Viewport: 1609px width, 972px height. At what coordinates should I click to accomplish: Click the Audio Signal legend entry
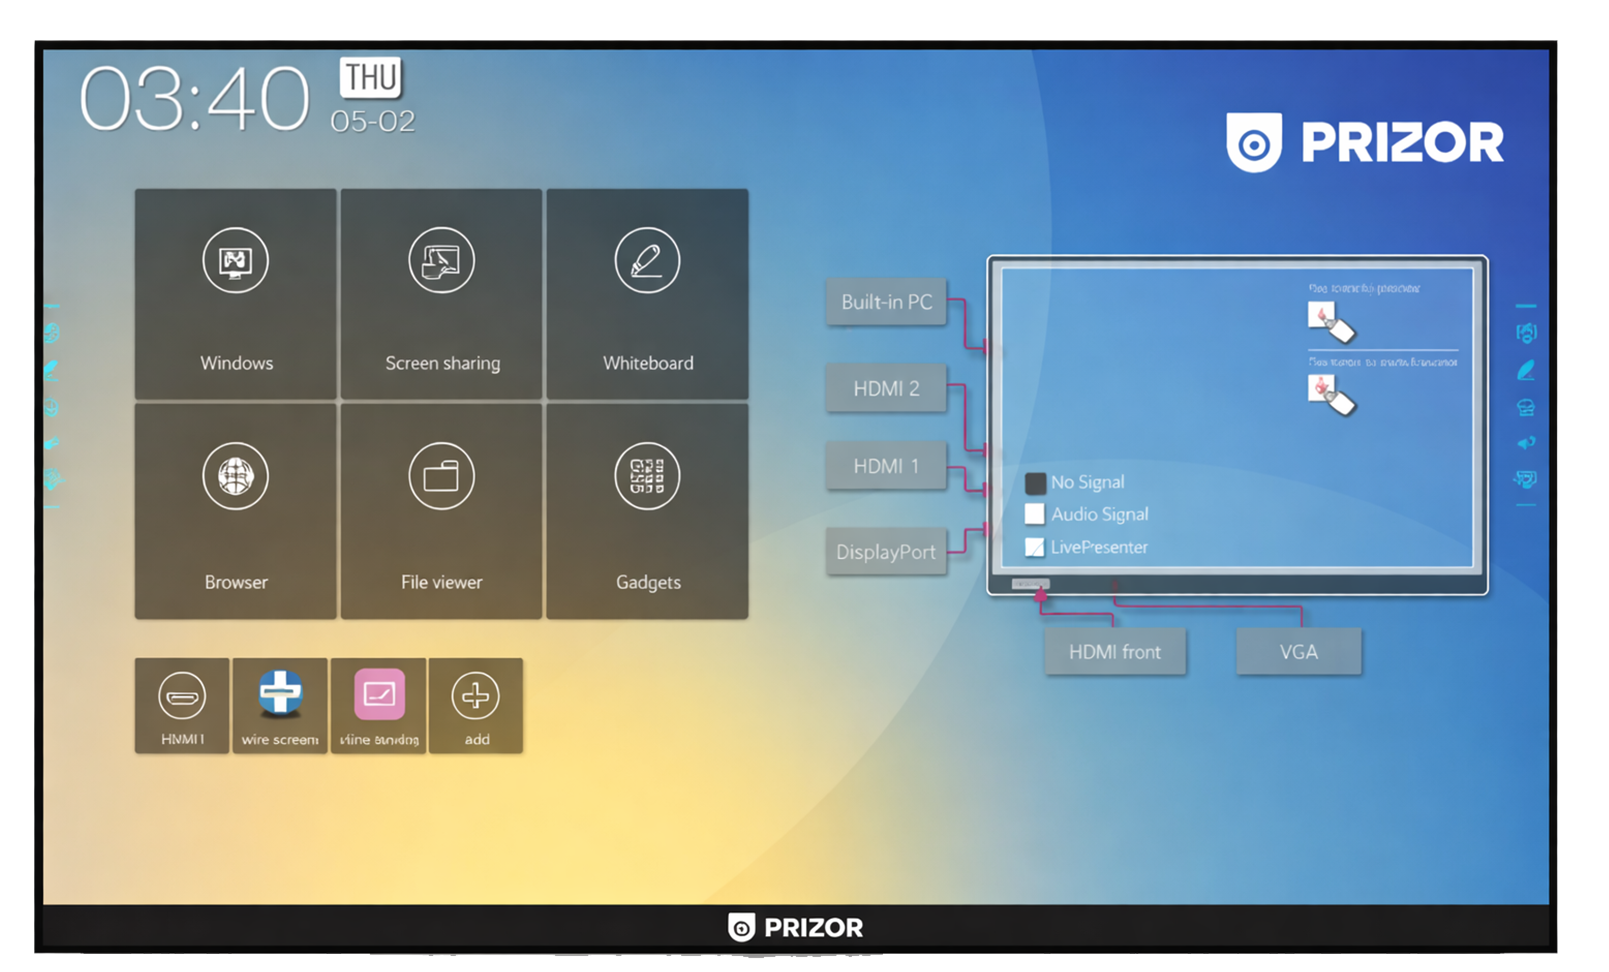pos(1087,514)
